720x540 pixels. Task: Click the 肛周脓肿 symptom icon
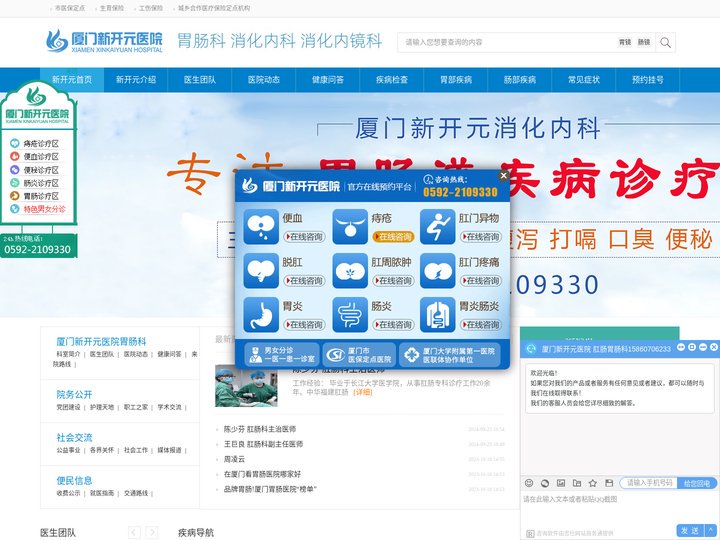(350, 271)
